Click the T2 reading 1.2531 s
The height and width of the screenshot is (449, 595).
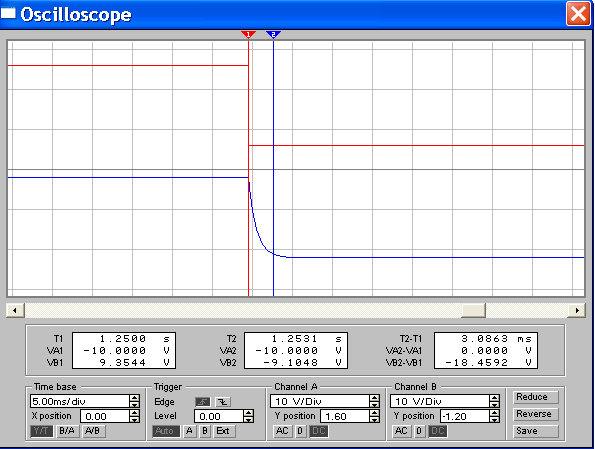[x=307, y=339]
